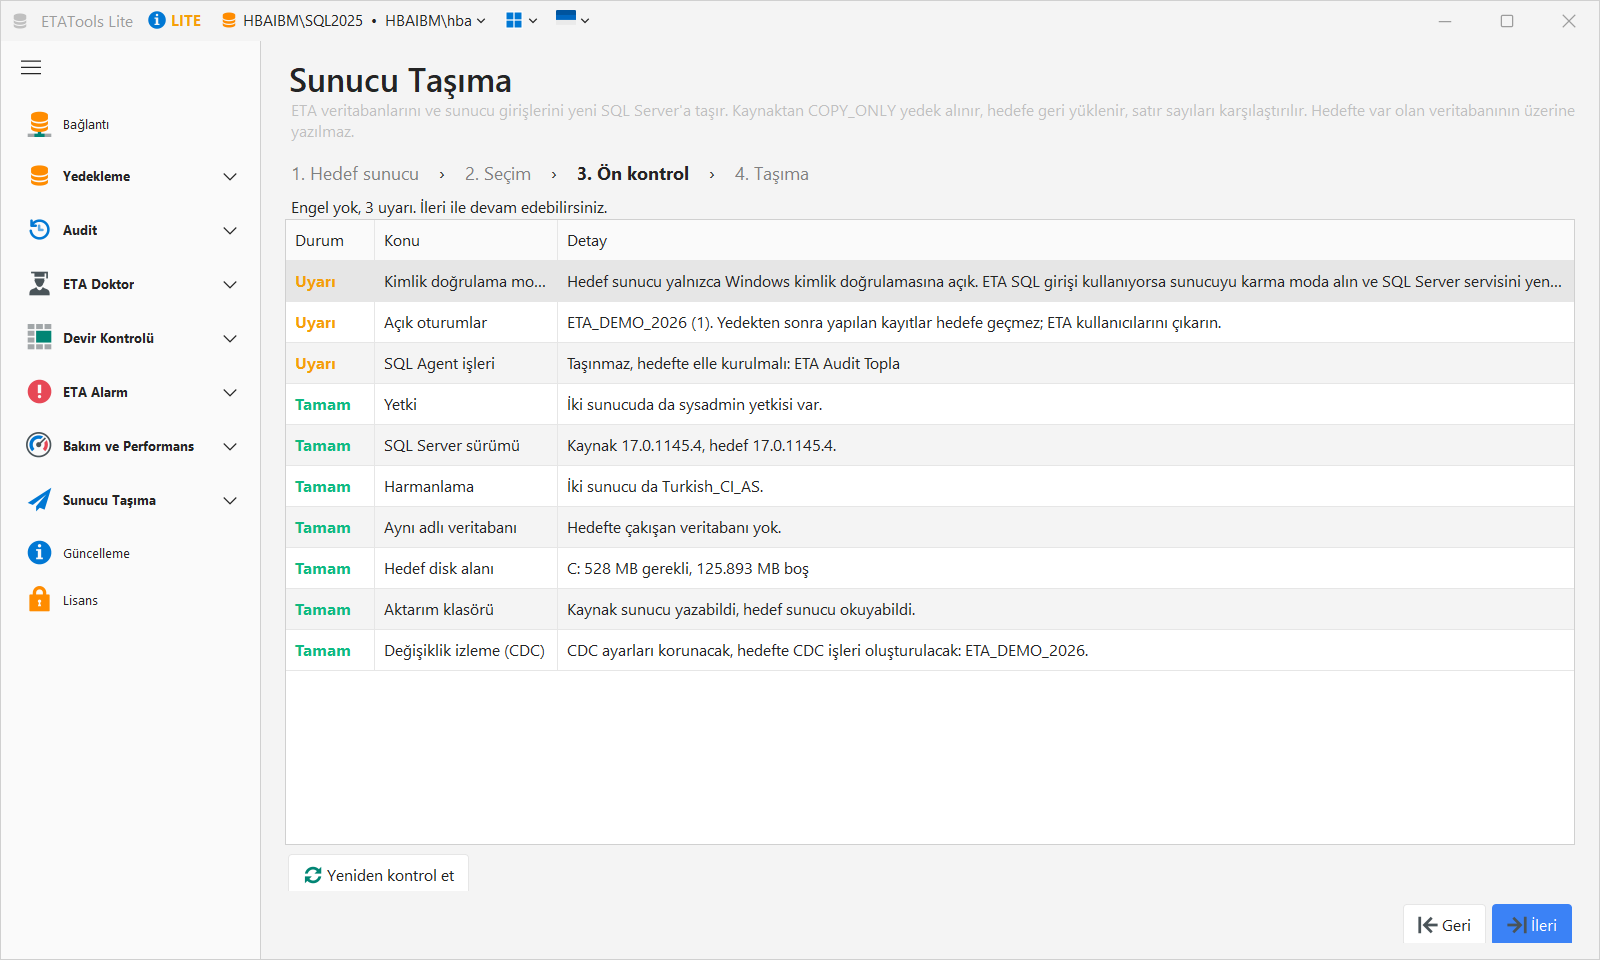Image resolution: width=1600 pixels, height=960 pixels.
Task: Click the Sunucu Taşıma paper-plane icon
Action: point(39,500)
